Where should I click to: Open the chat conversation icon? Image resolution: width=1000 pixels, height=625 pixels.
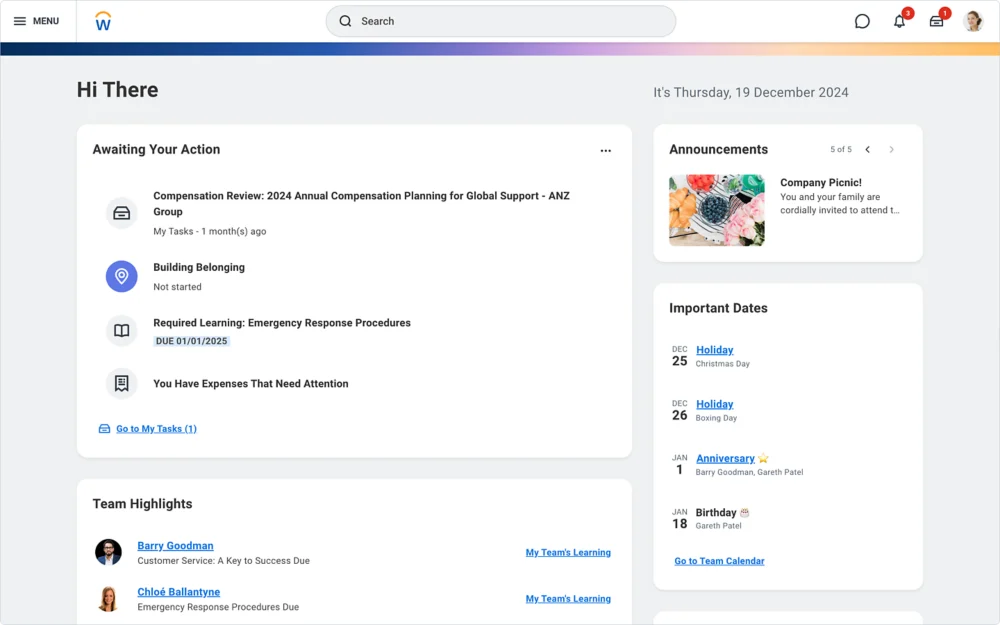[862, 21]
